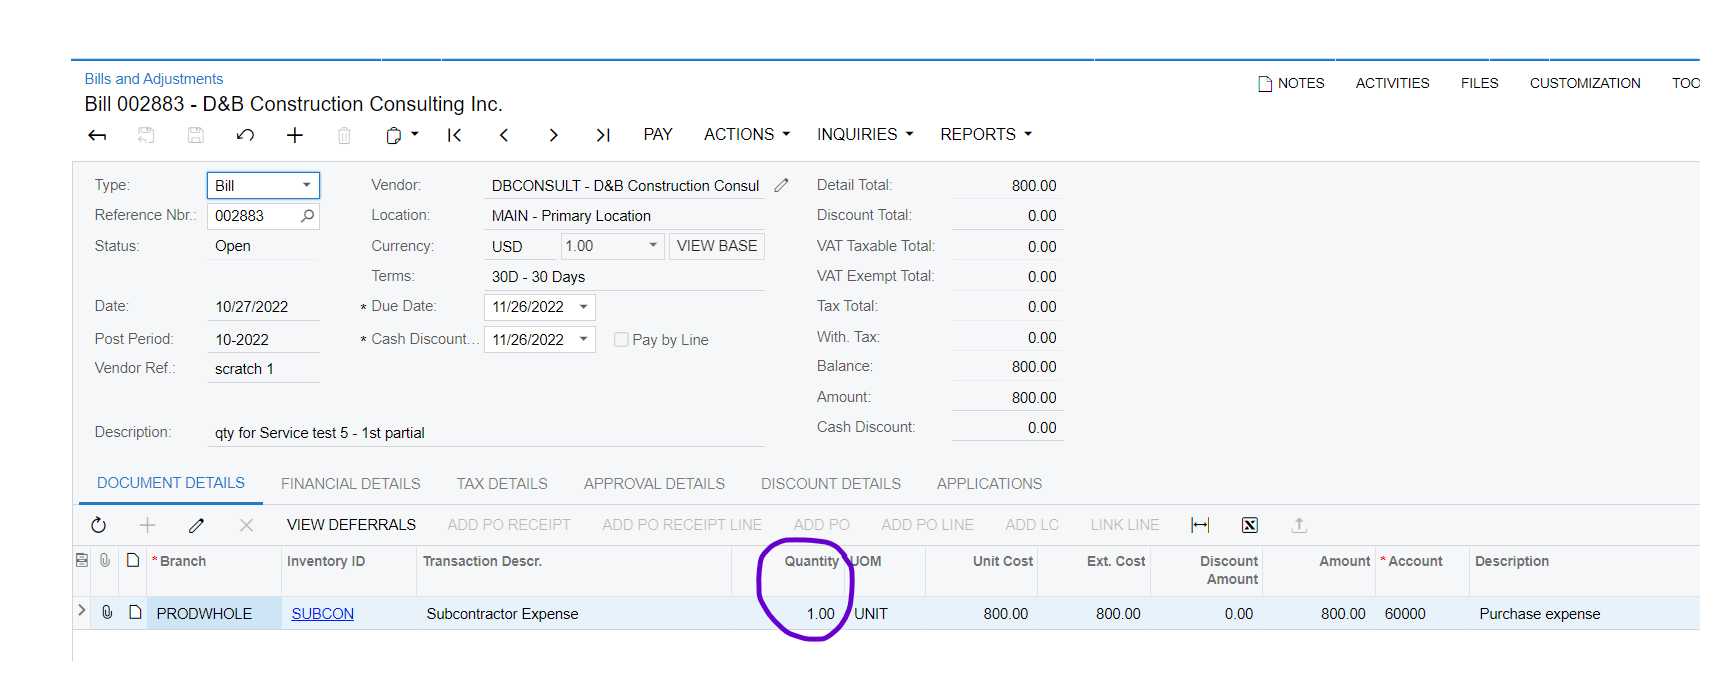The image size is (1732, 677).
Task: Go to the previous record
Action: point(504,135)
